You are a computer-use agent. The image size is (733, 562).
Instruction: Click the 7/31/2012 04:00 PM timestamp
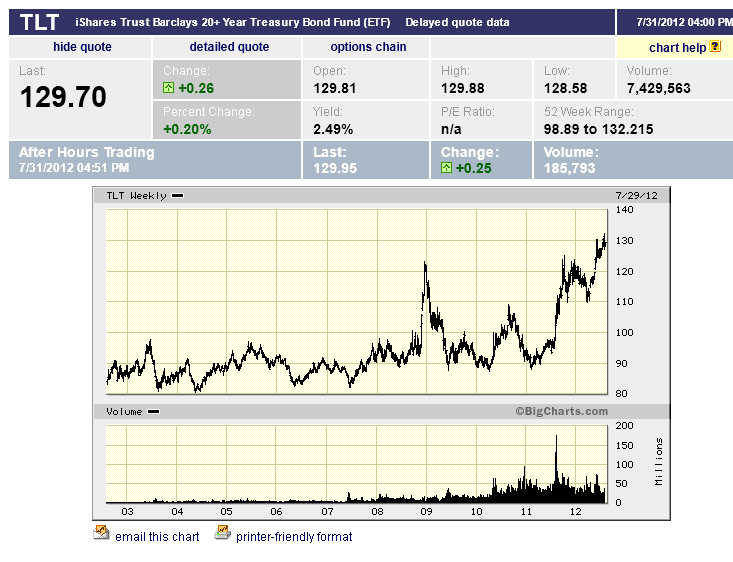point(684,22)
